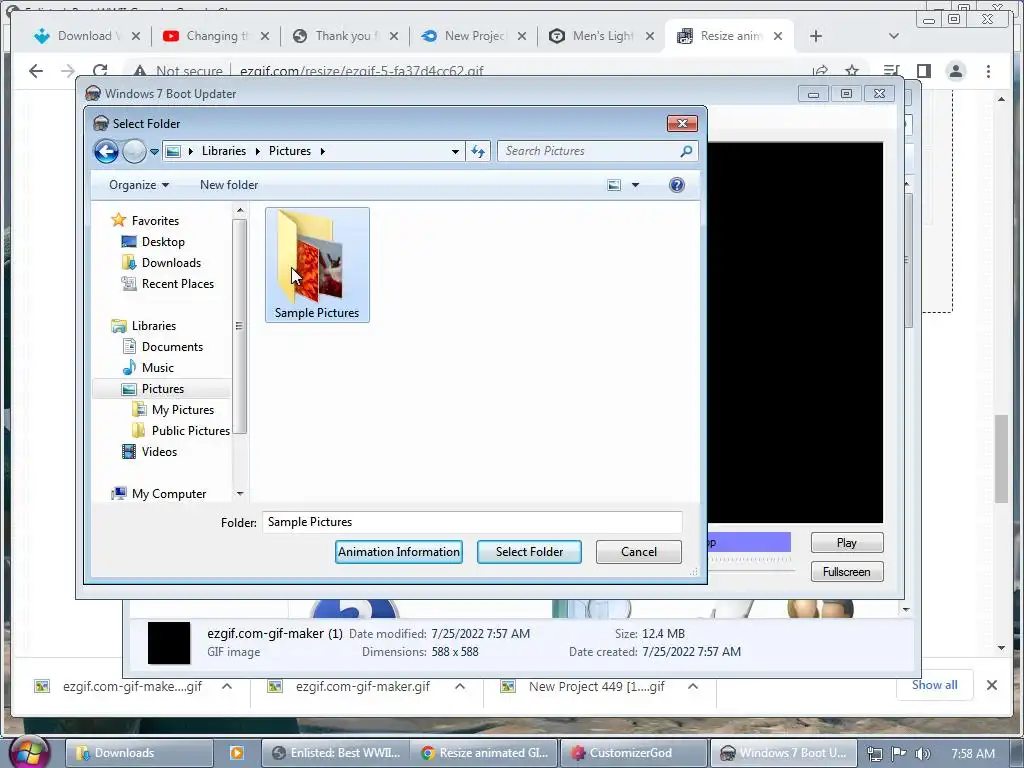The image size is (1024, 768).
Task: Open Chrome profile icon
Action: (x=955, y=71)
